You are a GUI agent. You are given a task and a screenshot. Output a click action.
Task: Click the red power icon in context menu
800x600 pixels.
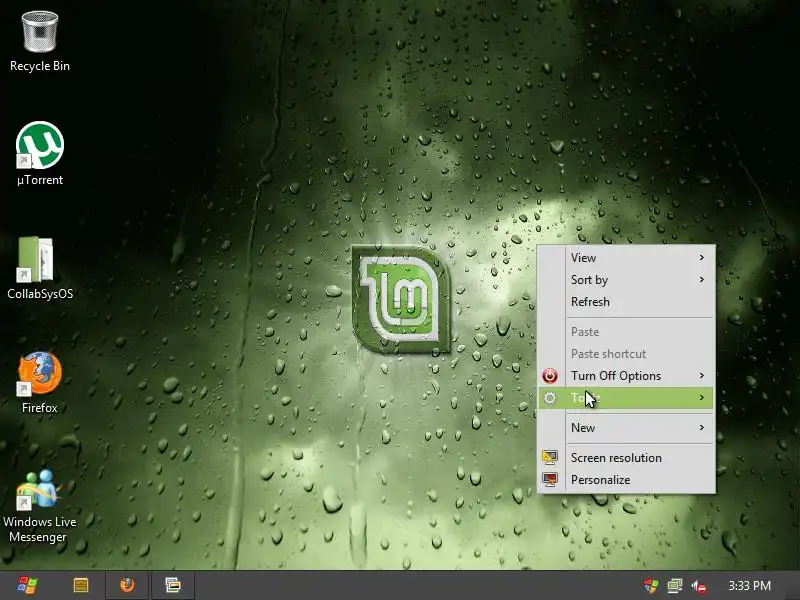coord(549,376)
